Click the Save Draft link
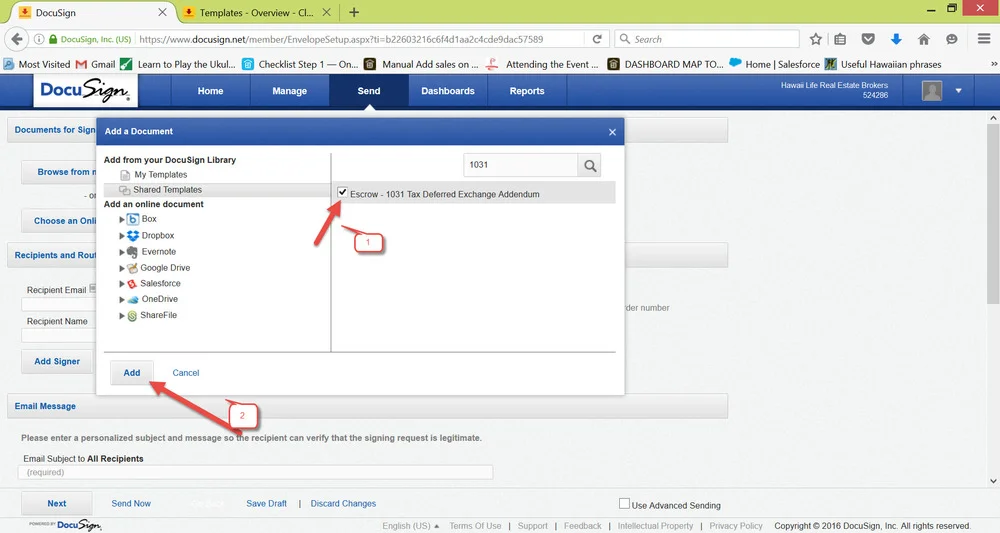 tap(267, 504)
